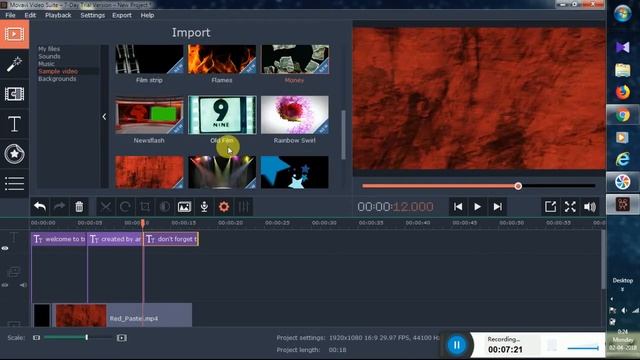Open the Transitions tab
Image resolution: width=640 pixels, height=360 pixels.
14,94
